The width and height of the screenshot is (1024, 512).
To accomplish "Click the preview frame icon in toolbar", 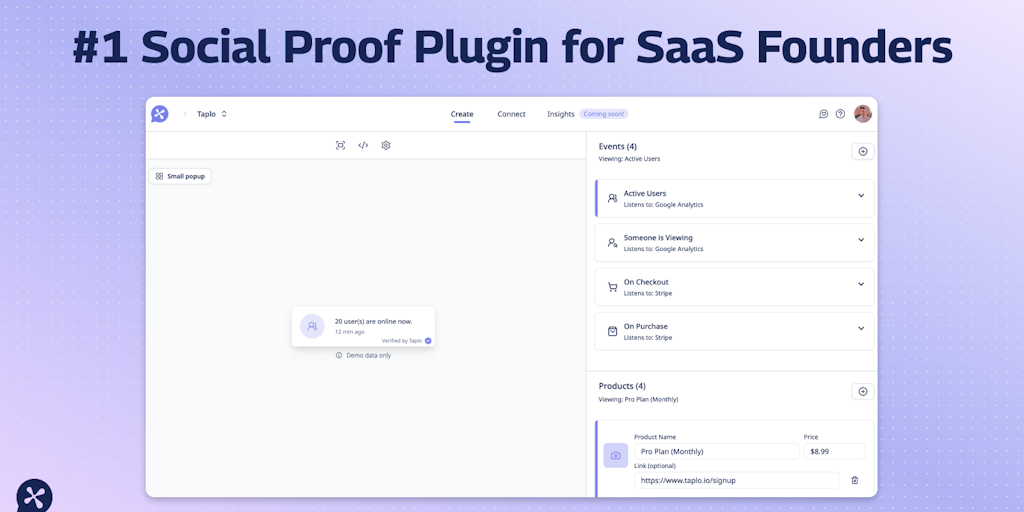I will click(x=340, y=145).
